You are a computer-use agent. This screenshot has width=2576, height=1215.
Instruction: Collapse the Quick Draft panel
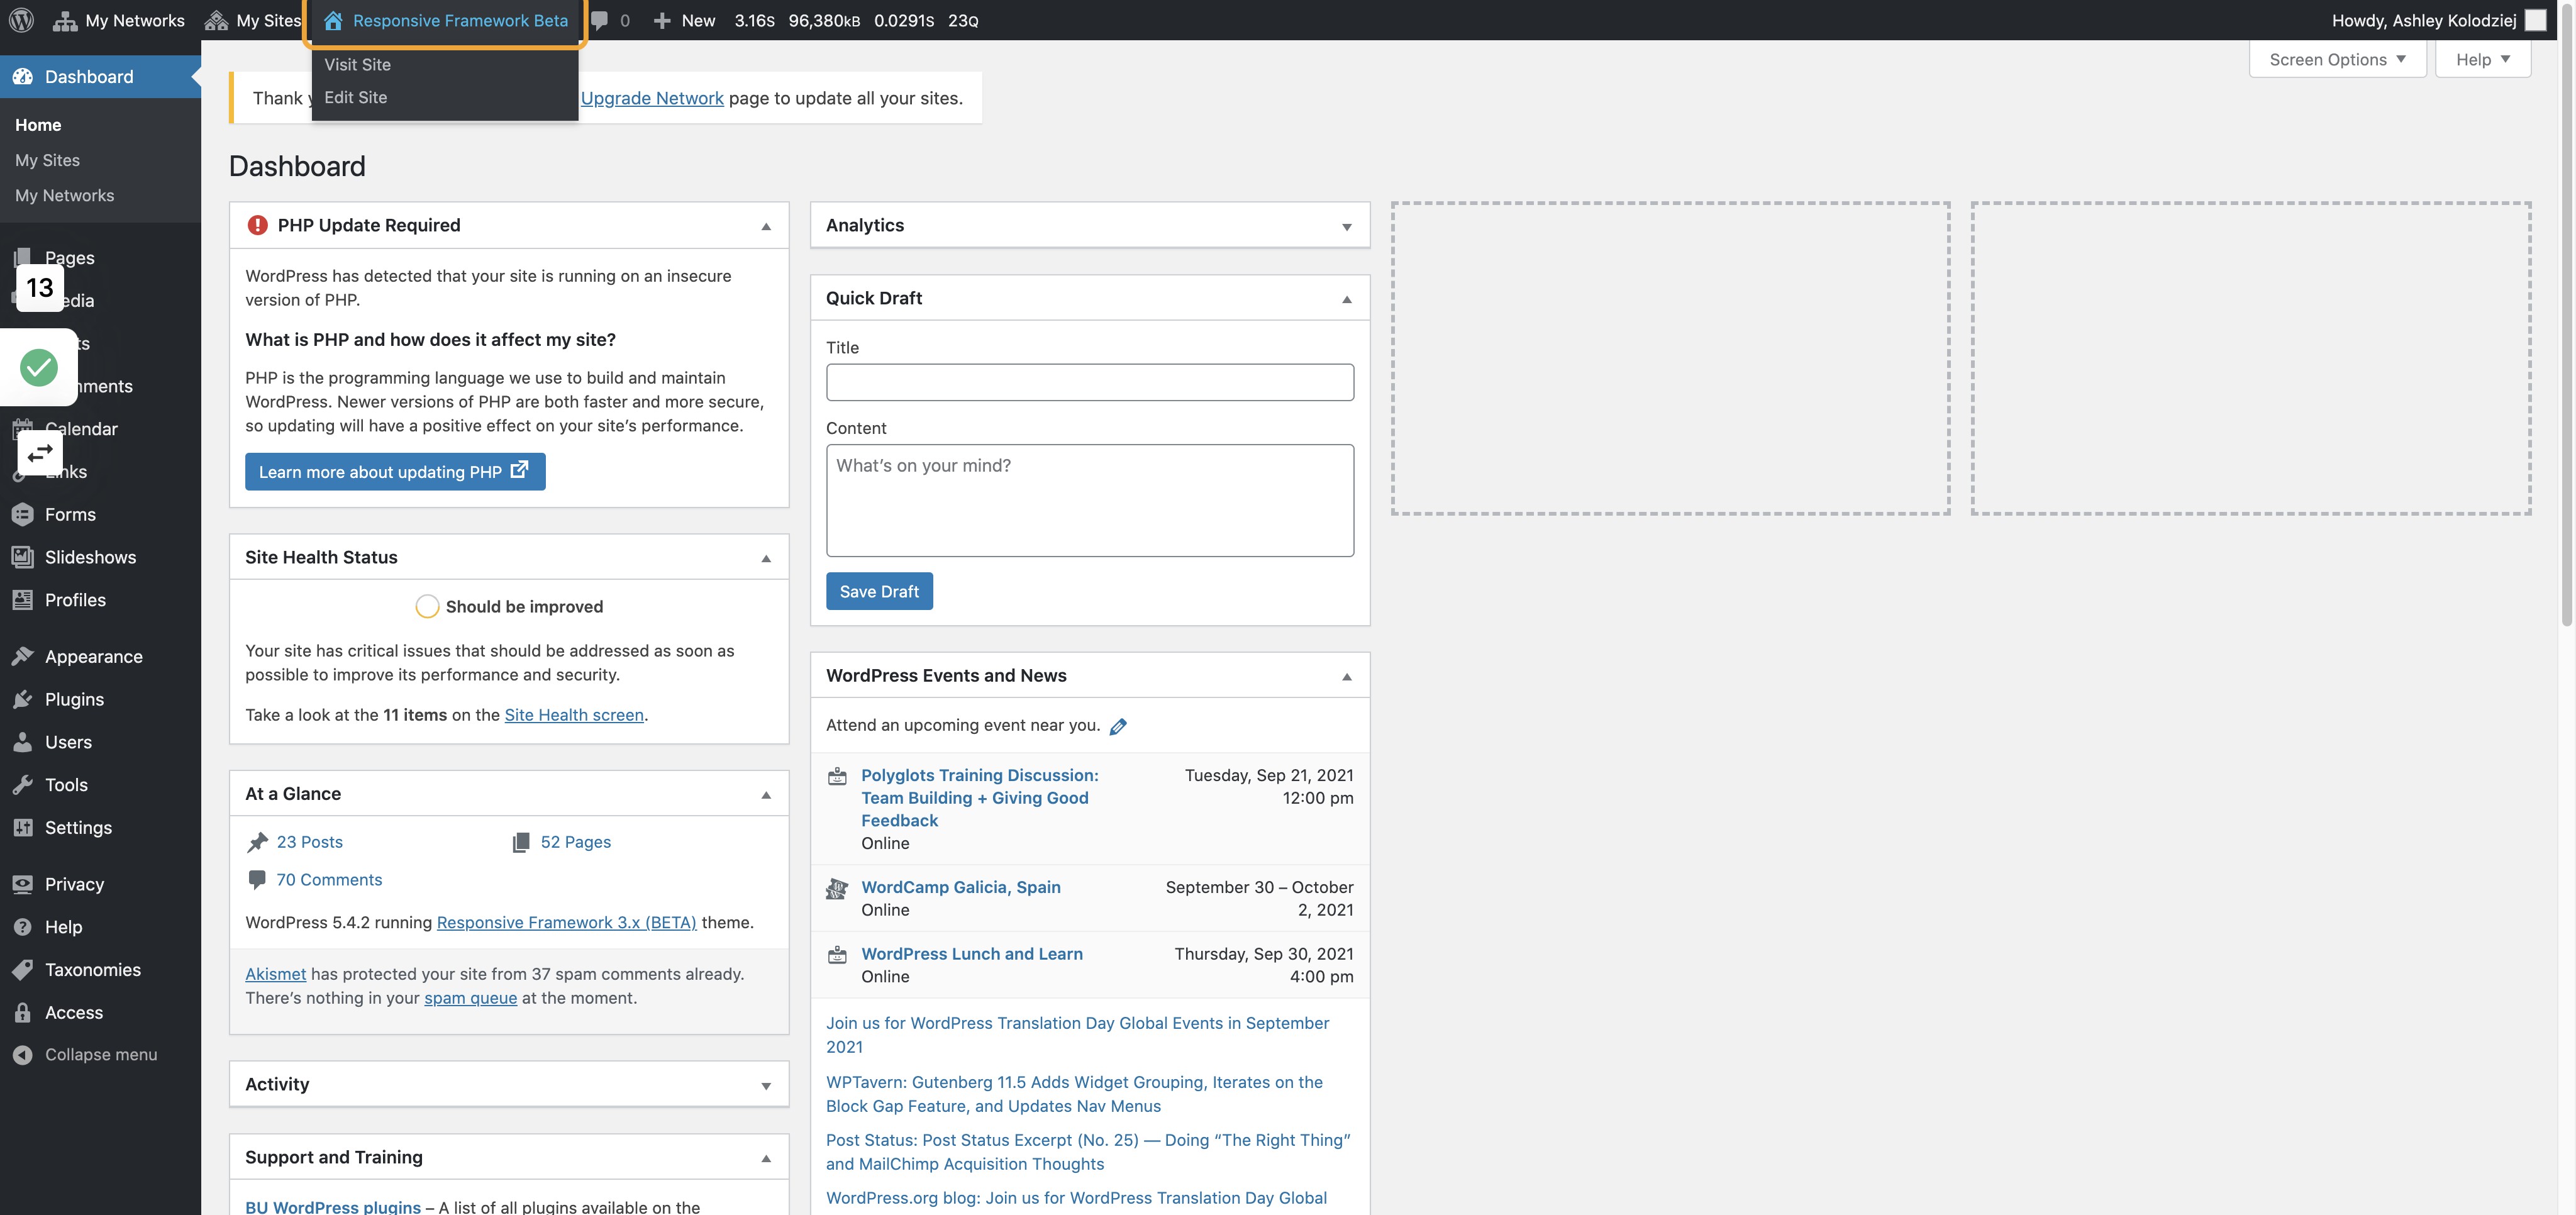pos(1347,299)
